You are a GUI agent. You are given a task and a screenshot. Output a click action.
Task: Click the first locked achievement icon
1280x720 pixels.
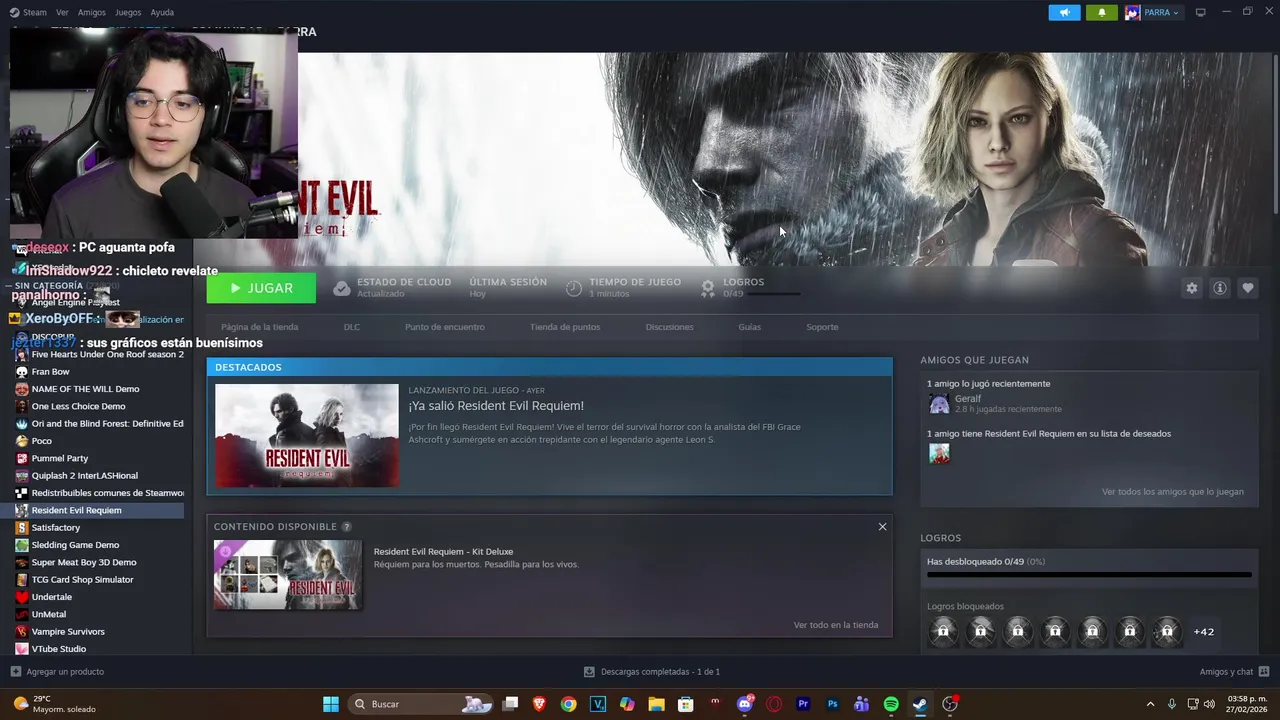[x=942, y=631]
